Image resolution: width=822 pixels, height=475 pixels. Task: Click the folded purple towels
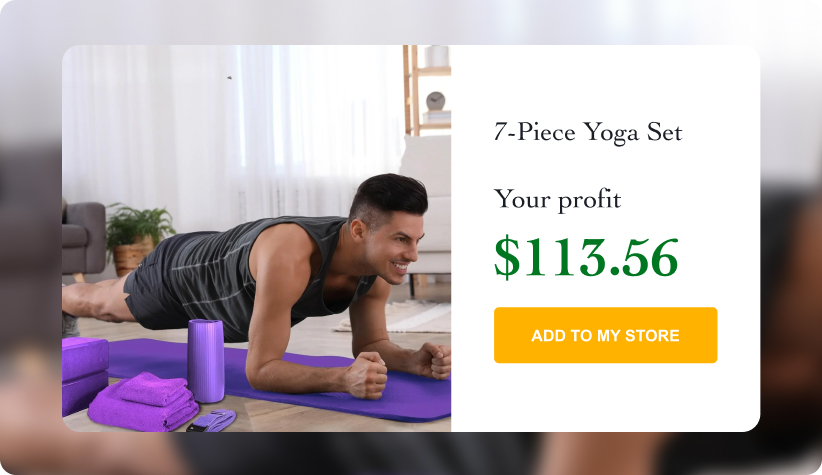point(143,402)
